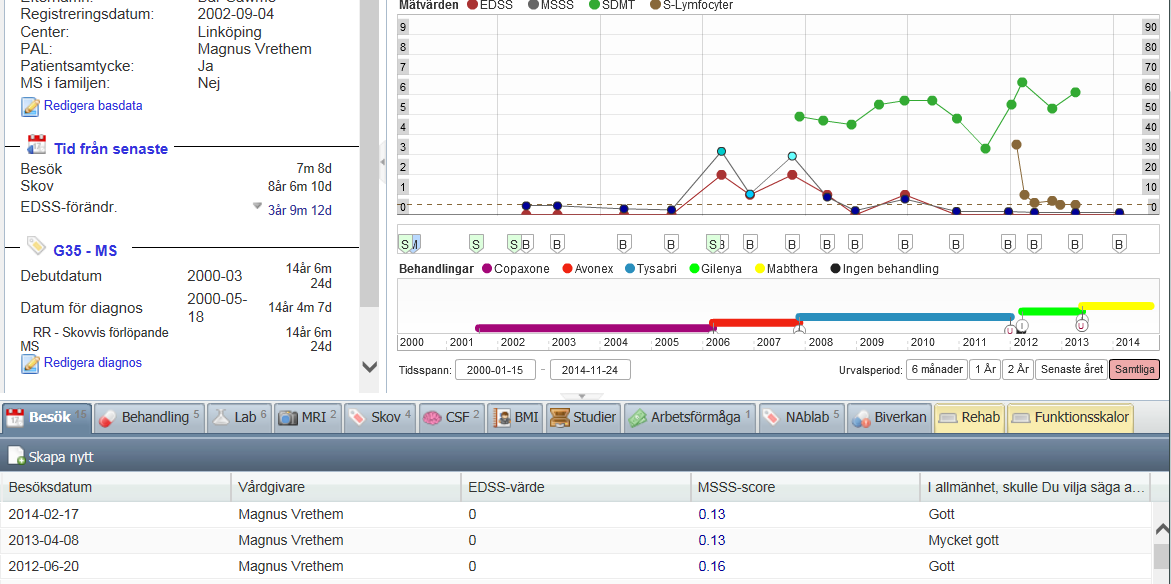The width and height of the screenshot is (1171, 584).
Task: Click the green Gilenya treatment bar
Action: 1052,311
